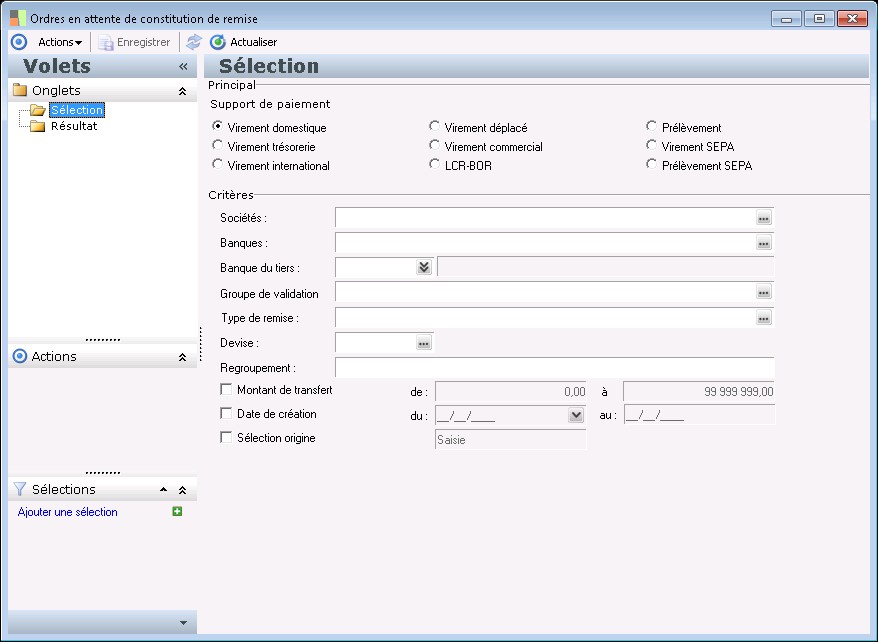Click the double-arrow sync icon in toolbar

pos(194,42)
